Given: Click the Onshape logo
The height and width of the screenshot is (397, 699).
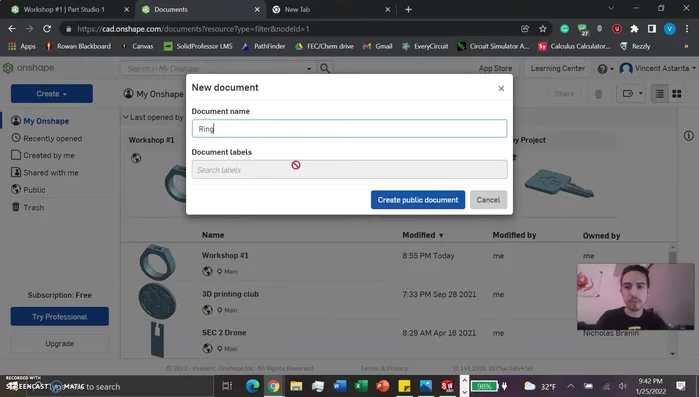Looking at the screenshot, I should [29, 68].
